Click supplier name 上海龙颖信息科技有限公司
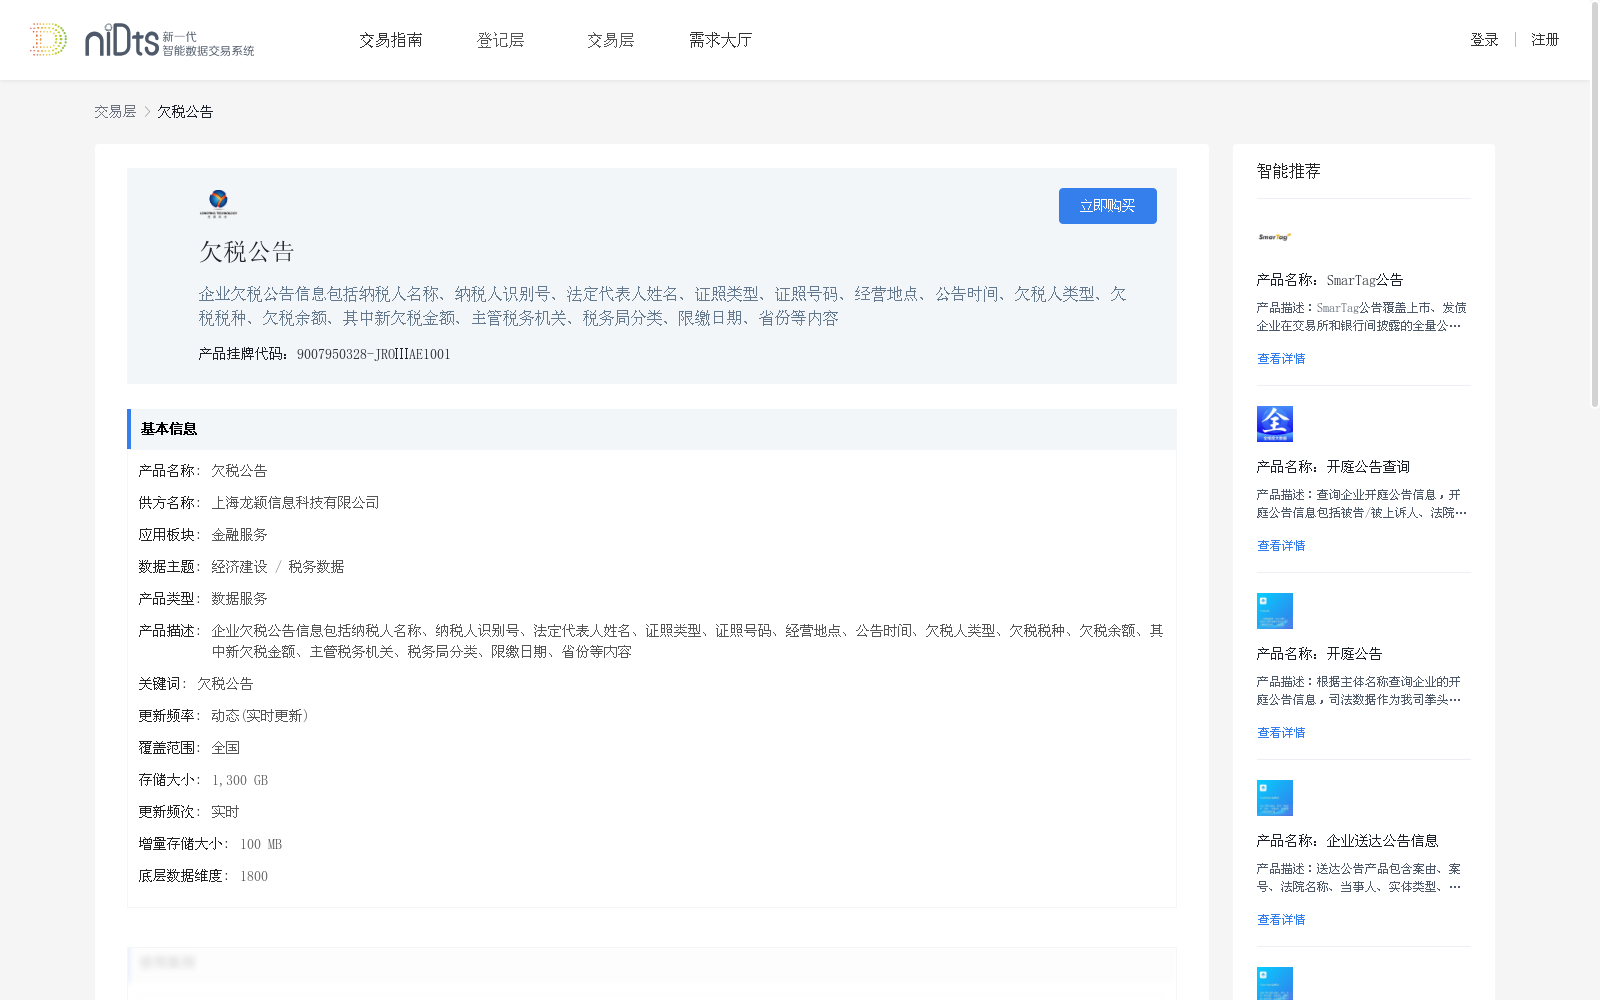Image resolution: width=1600 pixels, height=1000 pixels. (x=295, y=503)
